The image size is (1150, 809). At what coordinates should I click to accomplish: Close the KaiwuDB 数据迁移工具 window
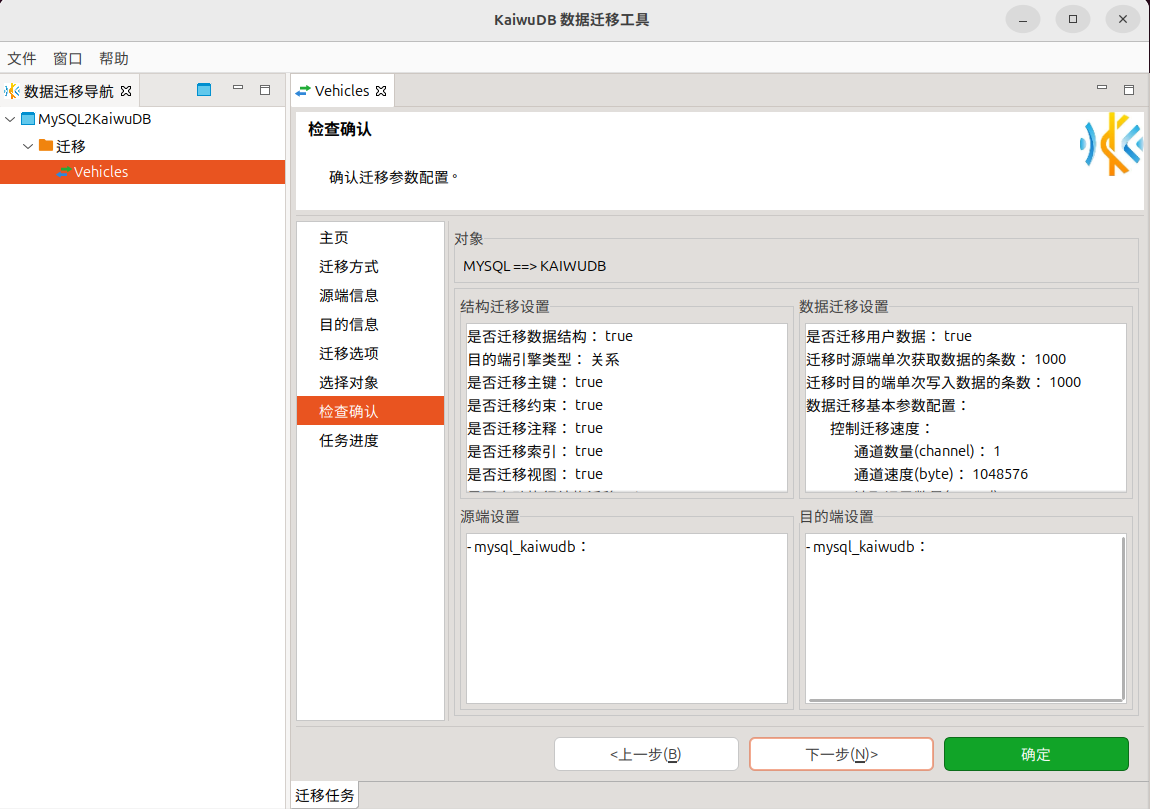[1122, 20]
